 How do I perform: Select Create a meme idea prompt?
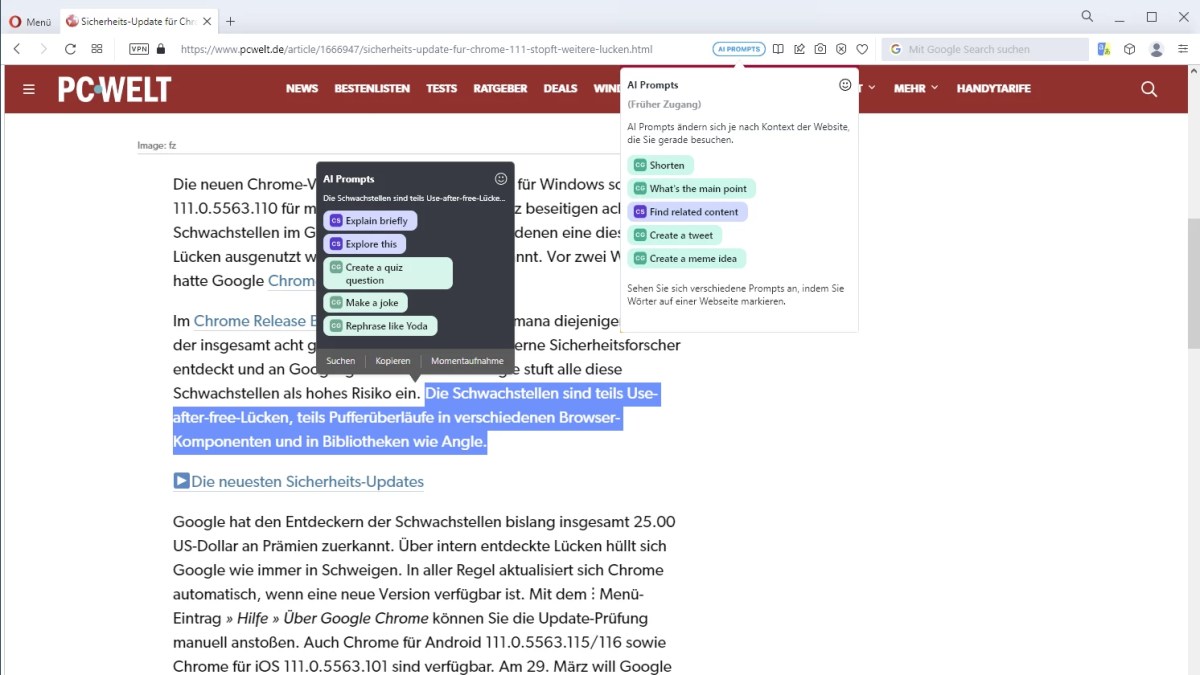click(686, 258)
